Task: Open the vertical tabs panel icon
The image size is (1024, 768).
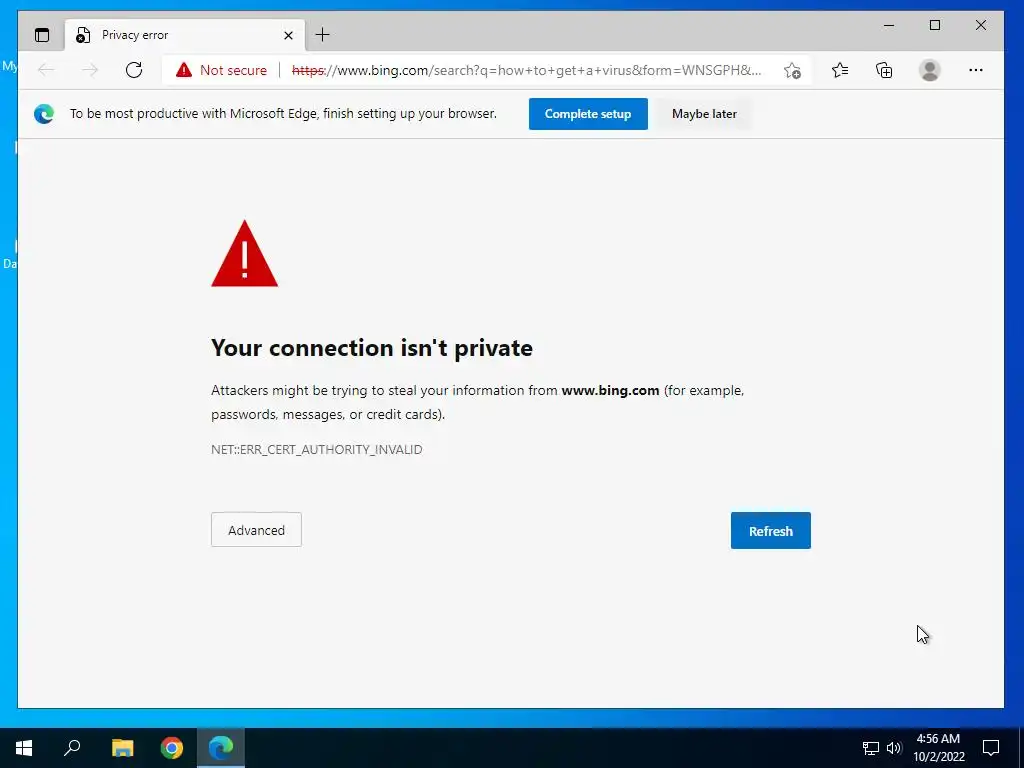Action: (42, 35)
